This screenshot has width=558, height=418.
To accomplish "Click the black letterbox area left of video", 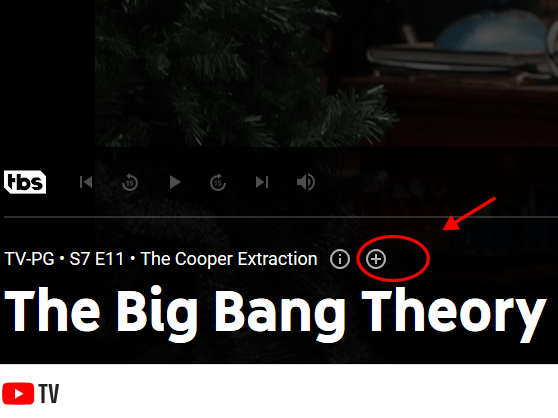I will pyautogui.click(x=47, y=73).
